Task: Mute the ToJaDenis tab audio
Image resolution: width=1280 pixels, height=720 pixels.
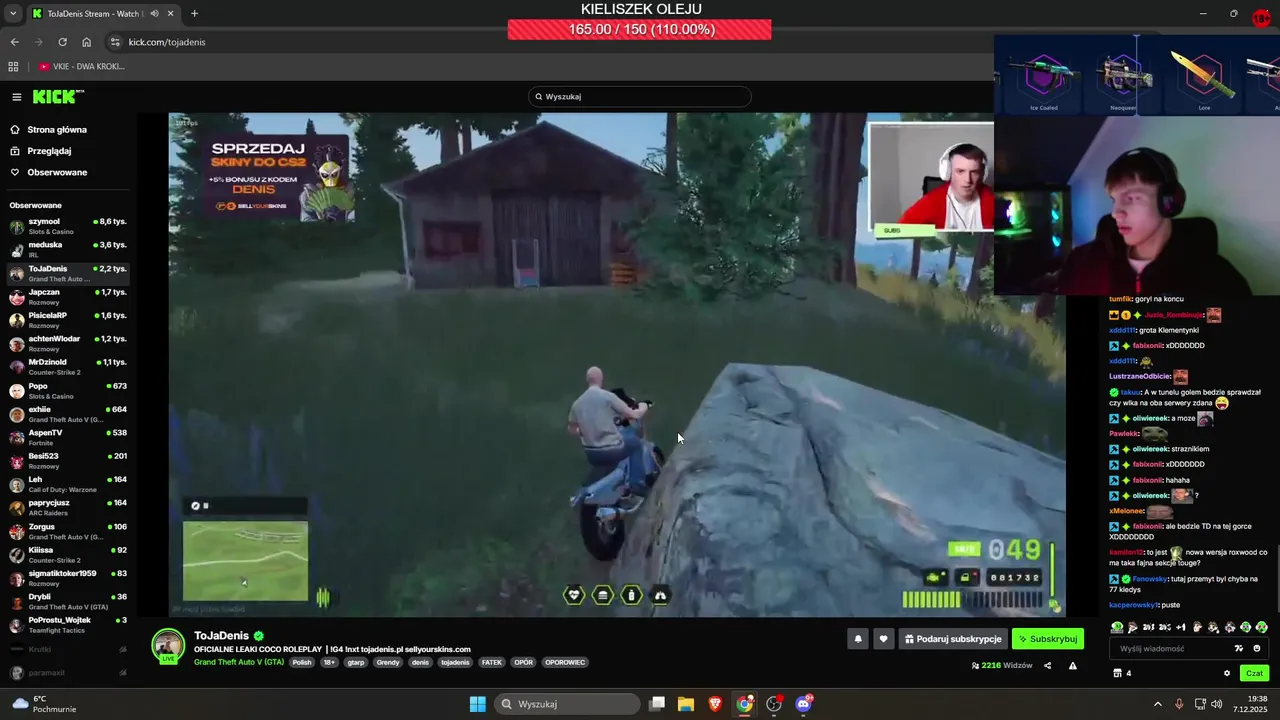Action: coord(154,14)
